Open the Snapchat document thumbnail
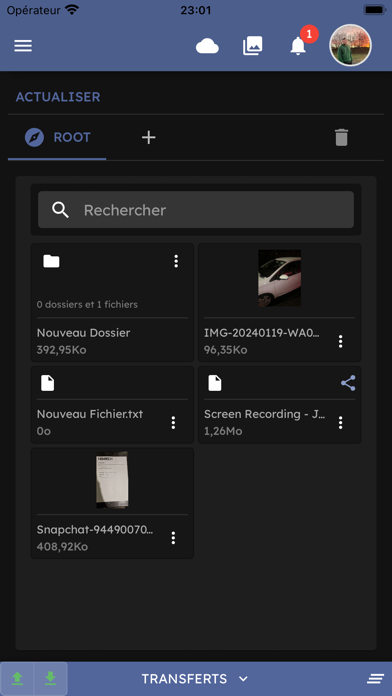Image resolution: width=392 pixels, height=696 pixels. click(x=112, y=480)
